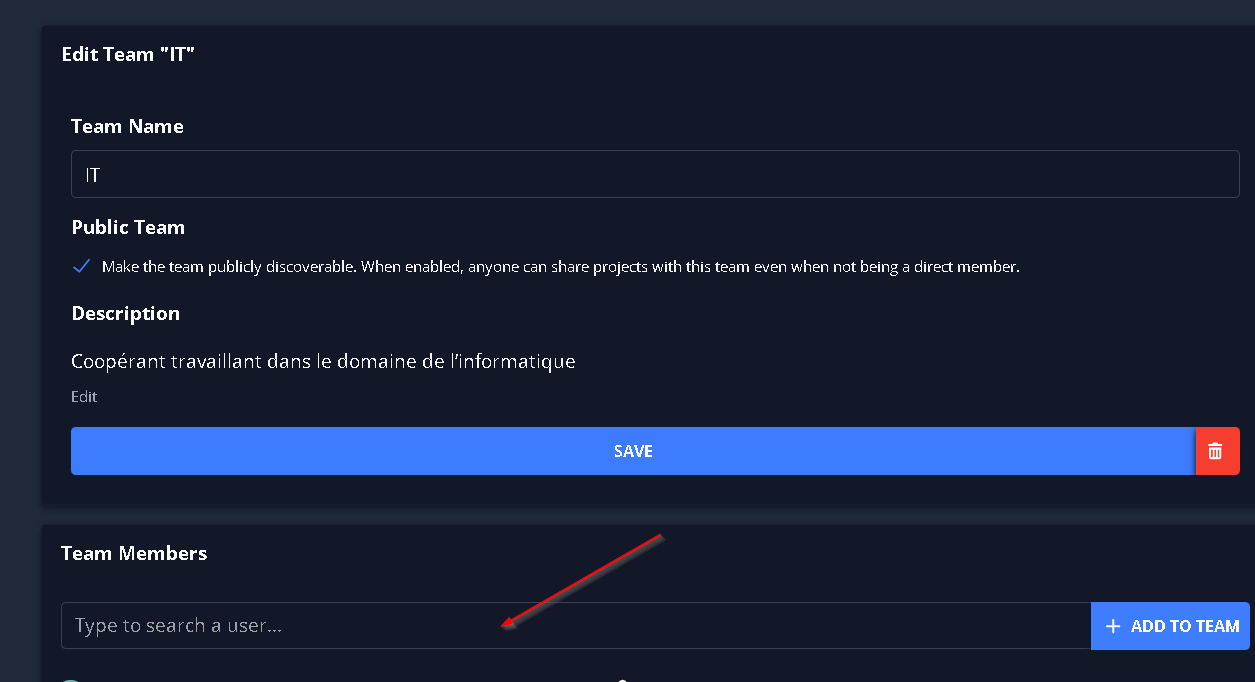The image size is (1255, 682).
Task: Click the 'Team Members' section heading
Action: click(134, 553)
